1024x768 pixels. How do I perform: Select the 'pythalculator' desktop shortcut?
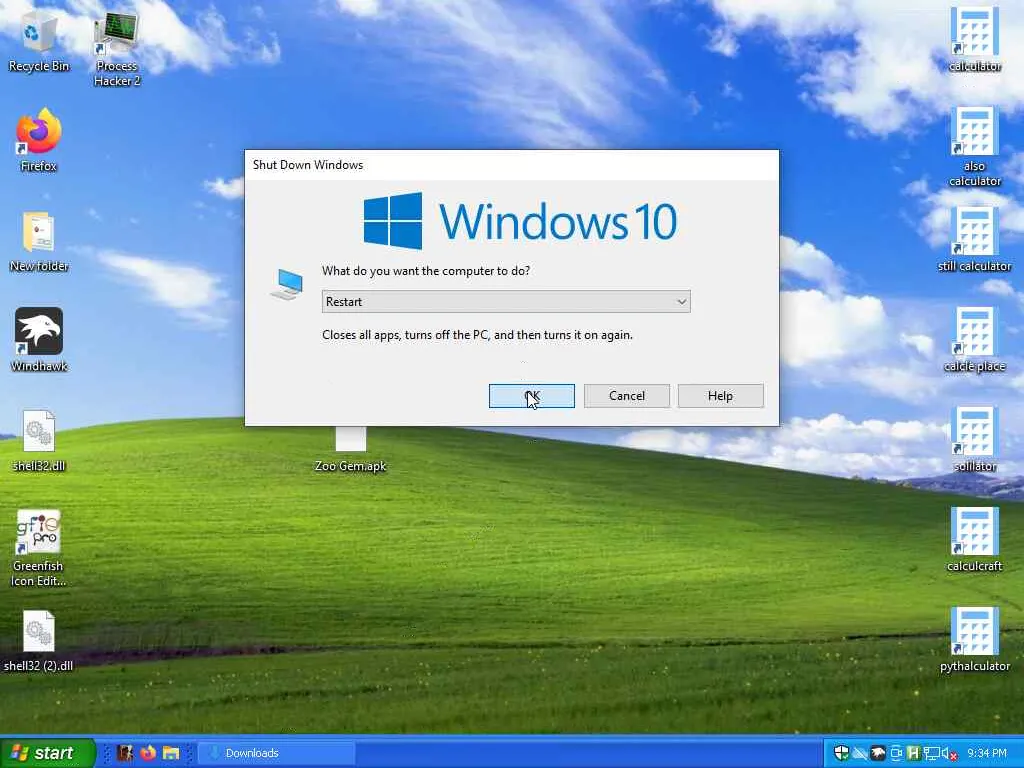click(974, 640)
